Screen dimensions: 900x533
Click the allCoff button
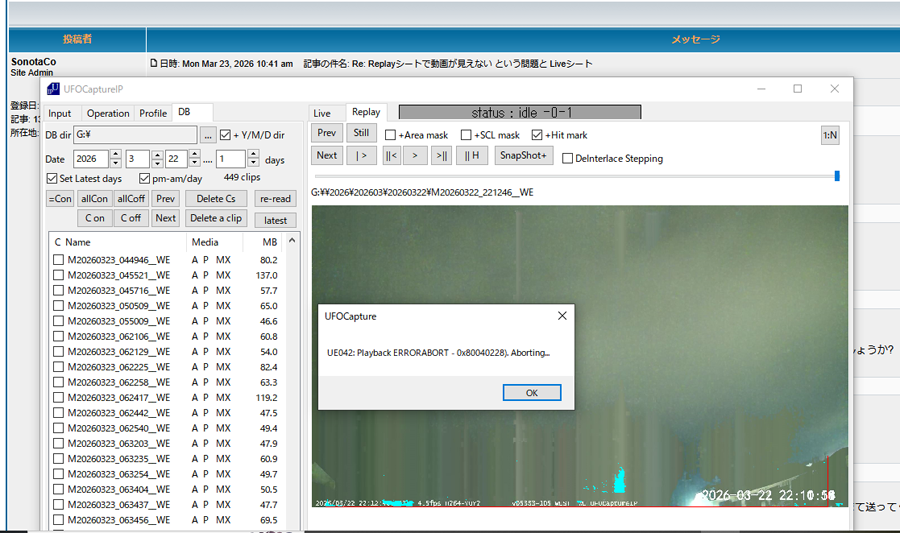tap(131, 199)
